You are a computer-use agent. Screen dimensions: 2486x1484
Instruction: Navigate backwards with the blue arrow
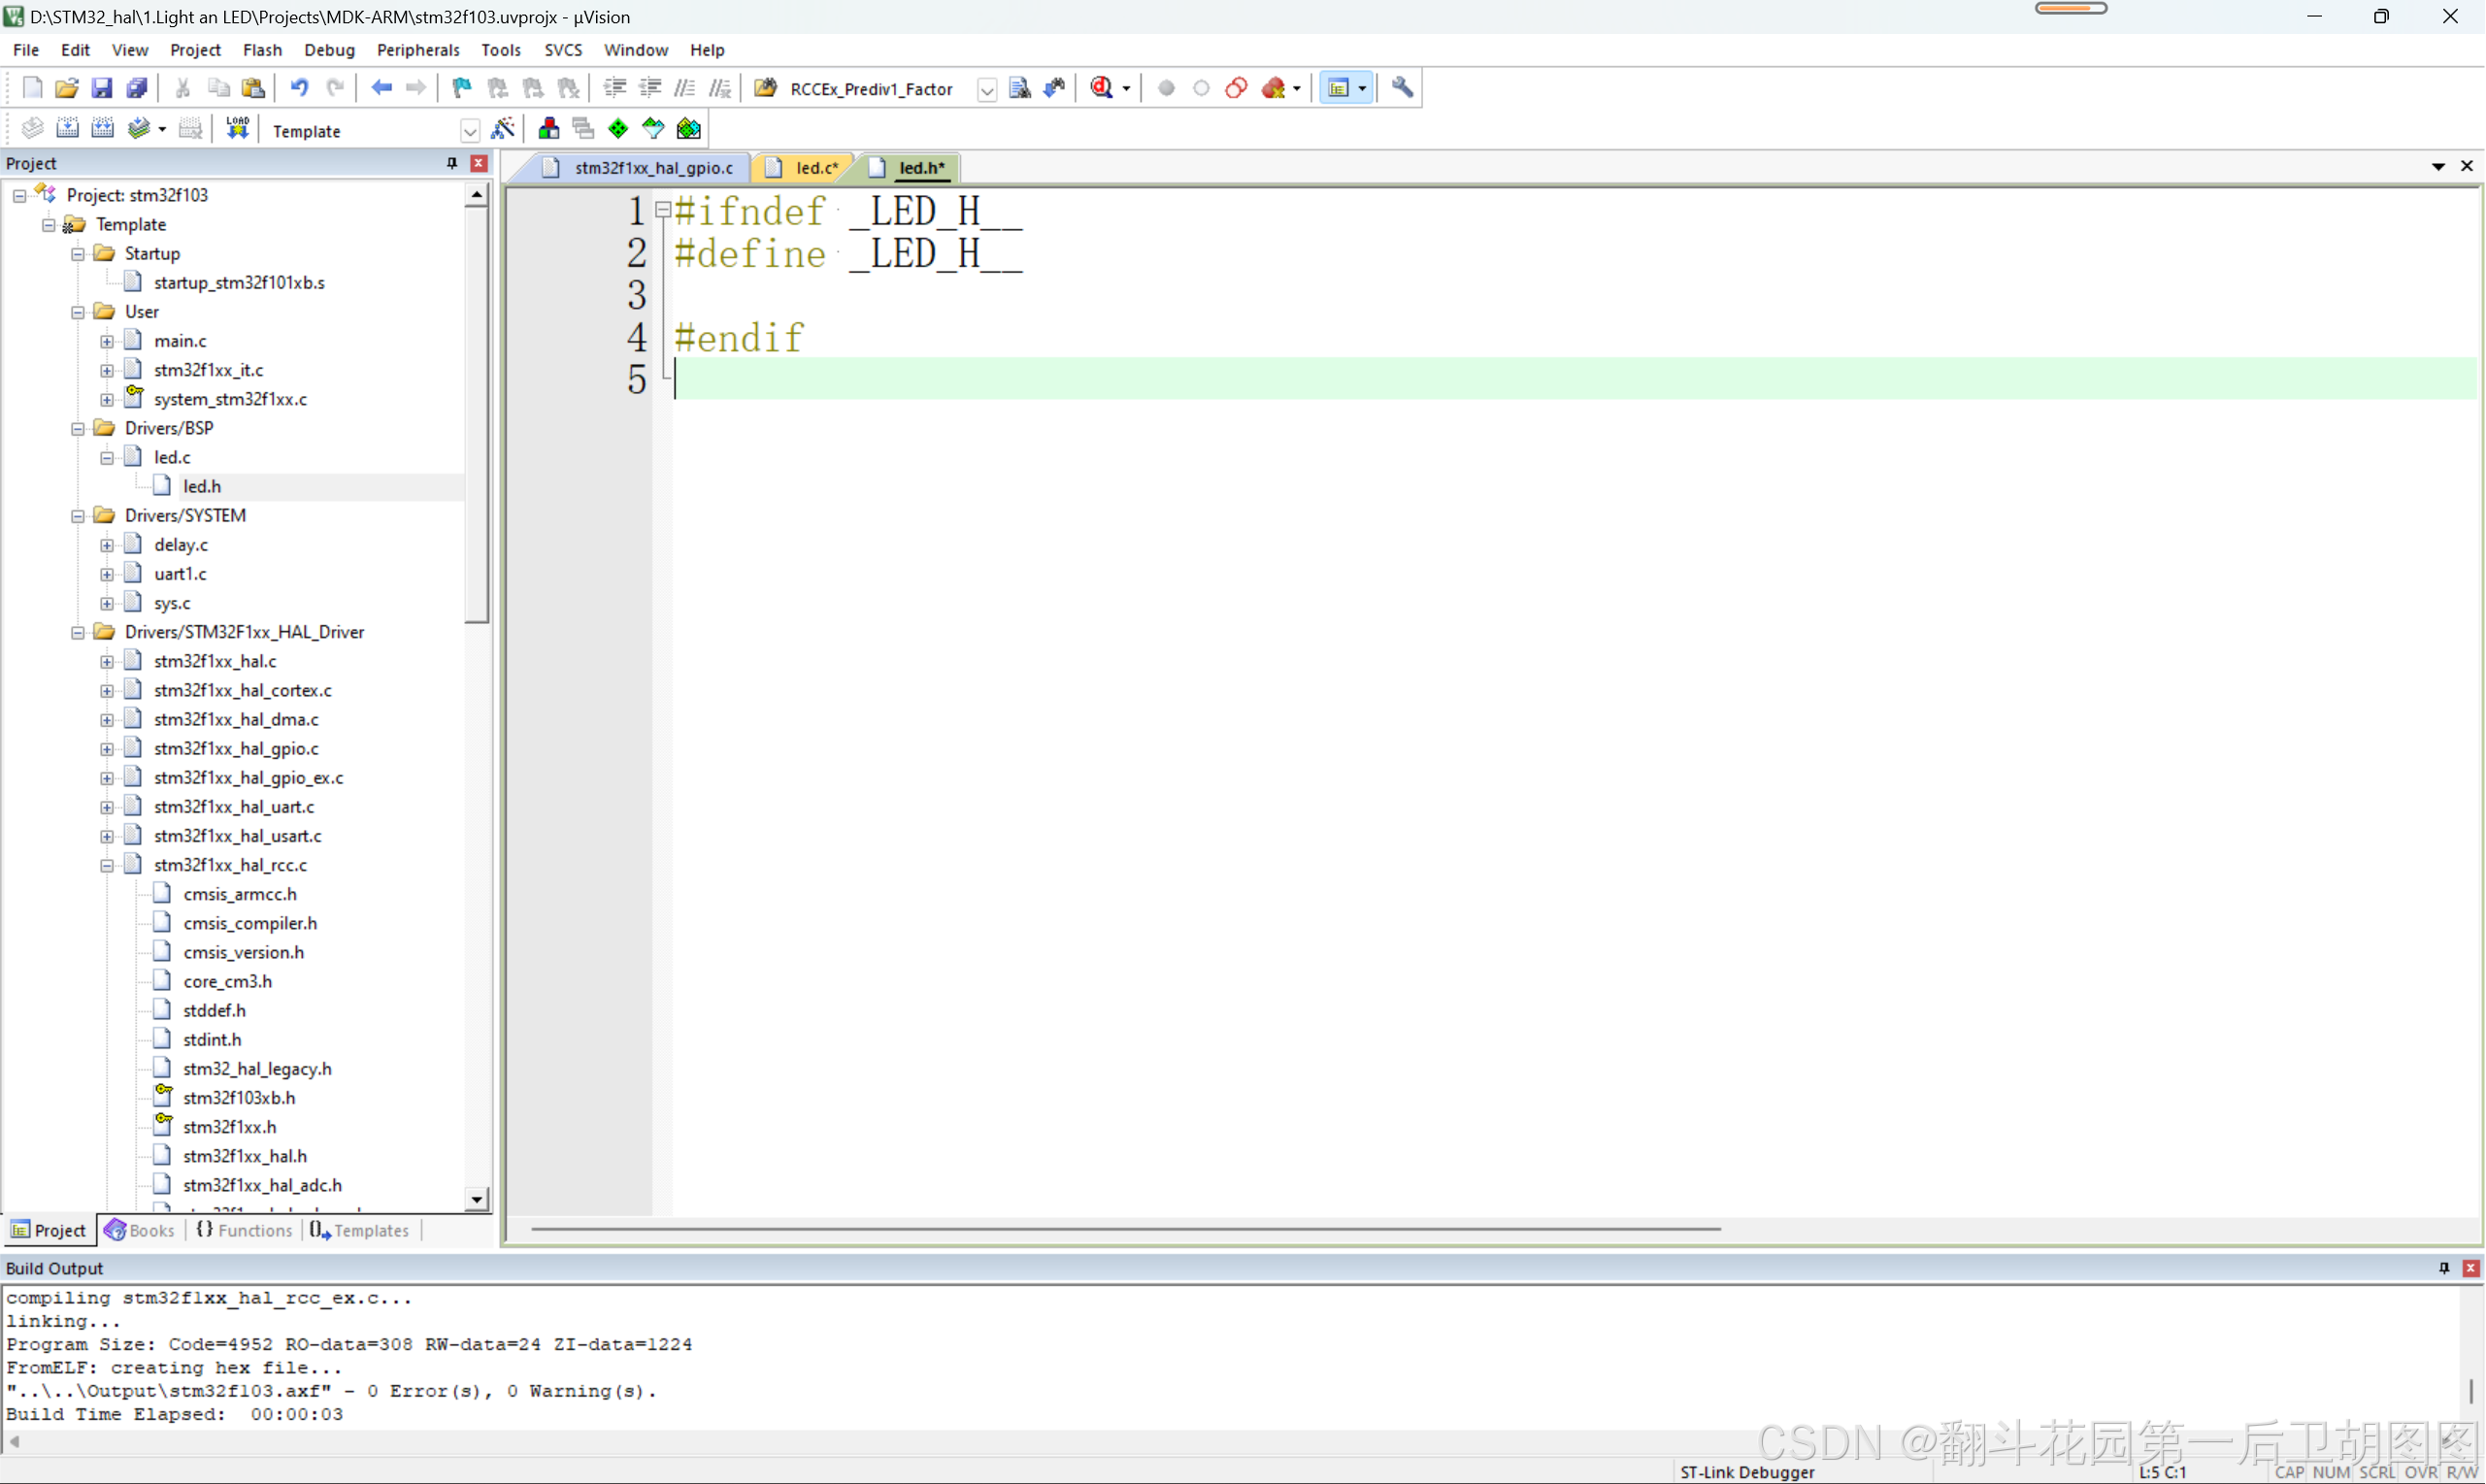(381, 88)
